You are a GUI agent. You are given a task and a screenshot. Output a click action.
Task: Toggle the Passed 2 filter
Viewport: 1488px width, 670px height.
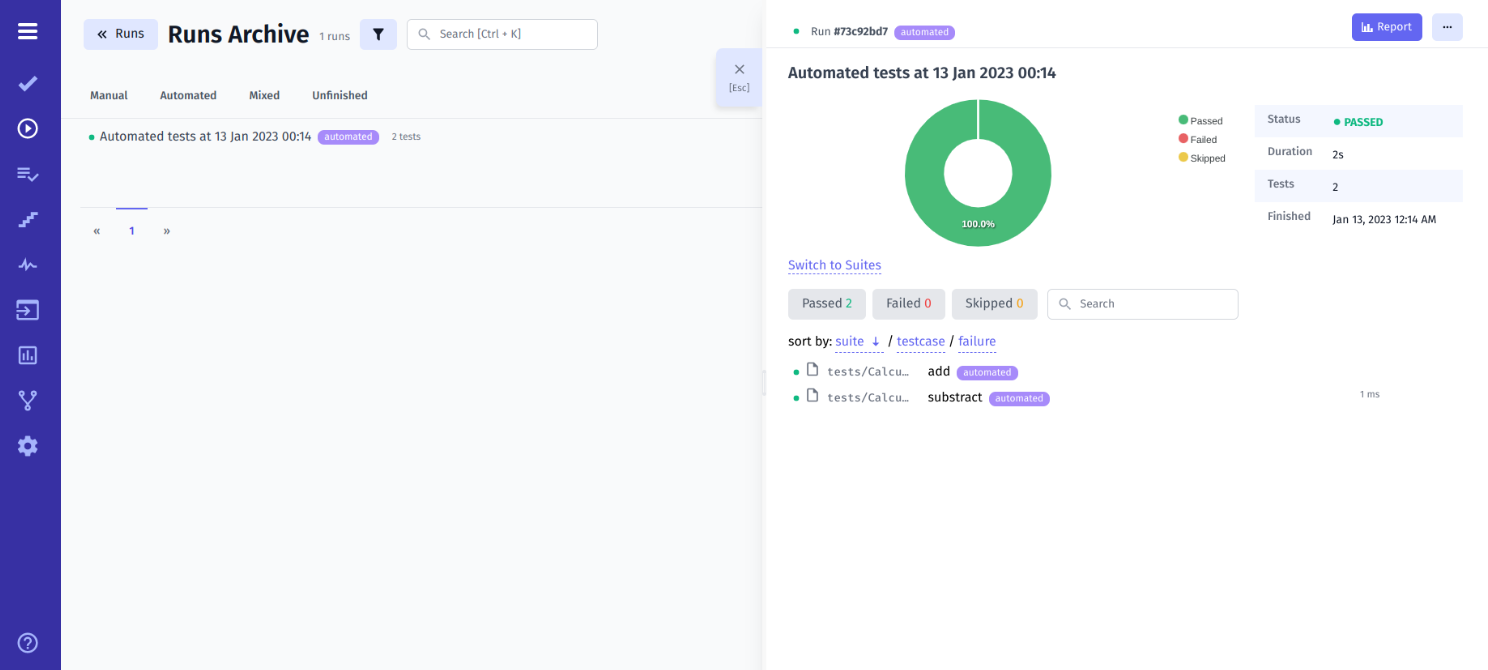[826, 303]
